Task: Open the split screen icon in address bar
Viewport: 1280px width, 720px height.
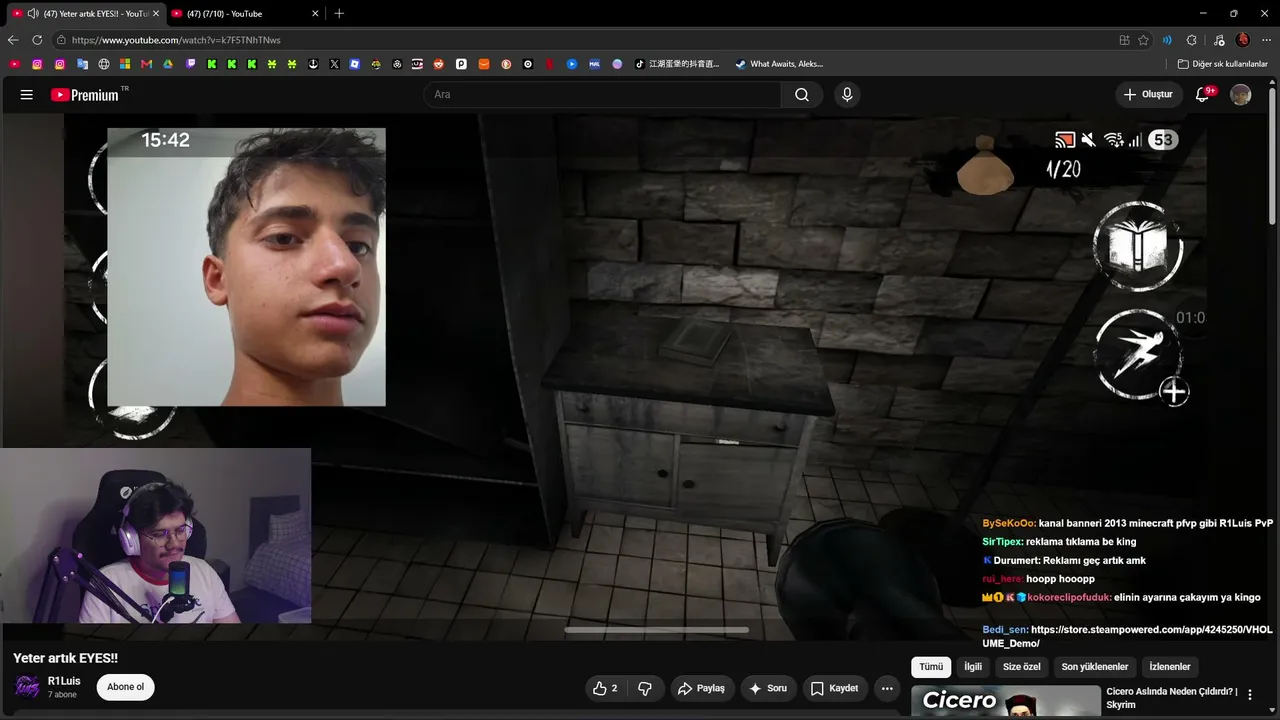Action: point(1124,40)
